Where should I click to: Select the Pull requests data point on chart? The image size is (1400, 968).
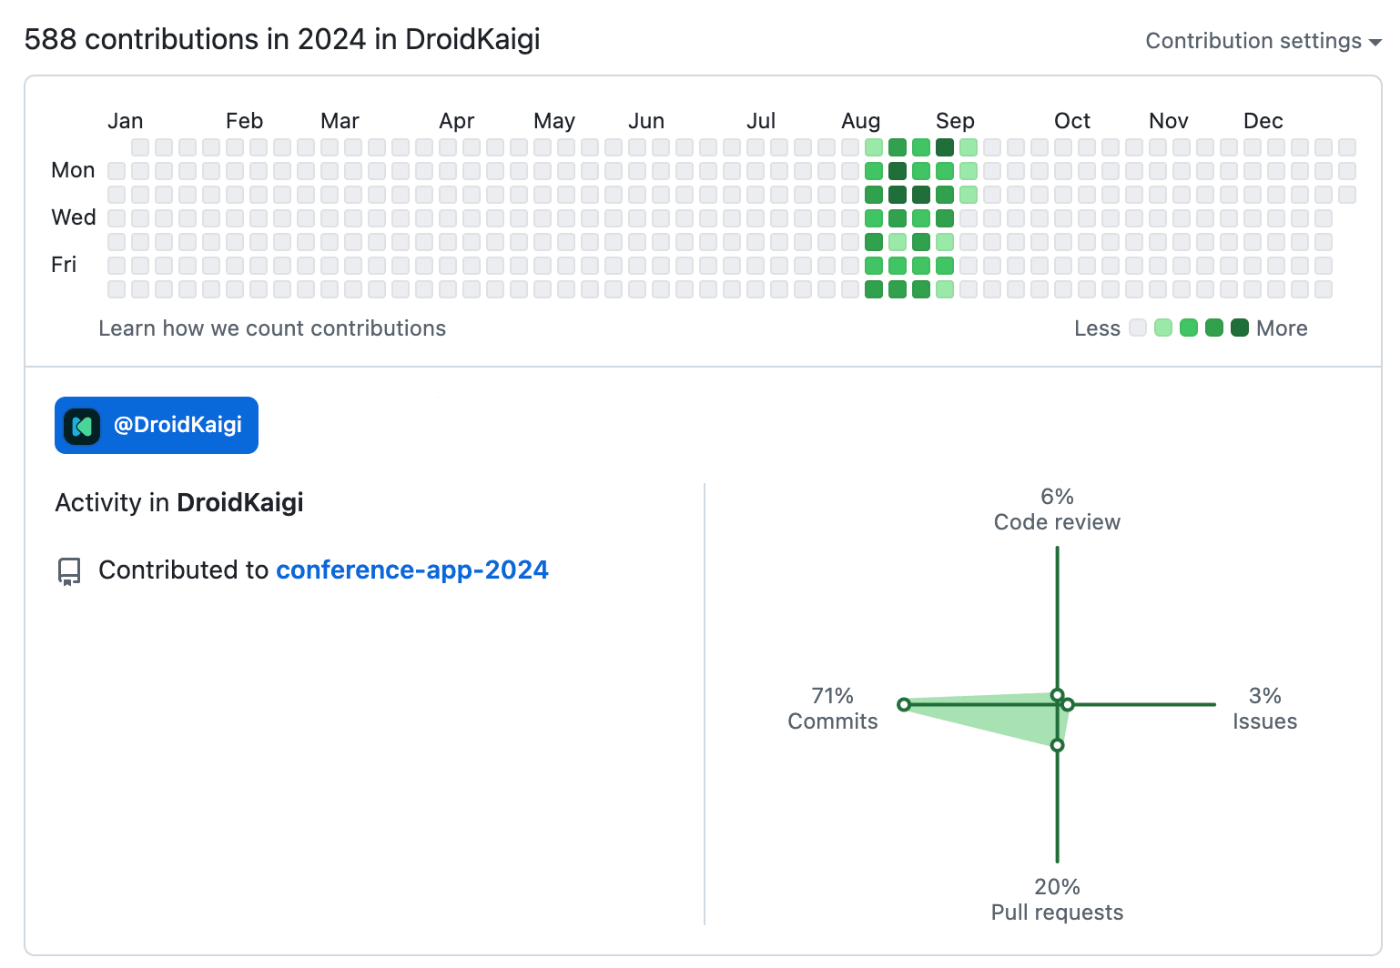click(1057, 745)
